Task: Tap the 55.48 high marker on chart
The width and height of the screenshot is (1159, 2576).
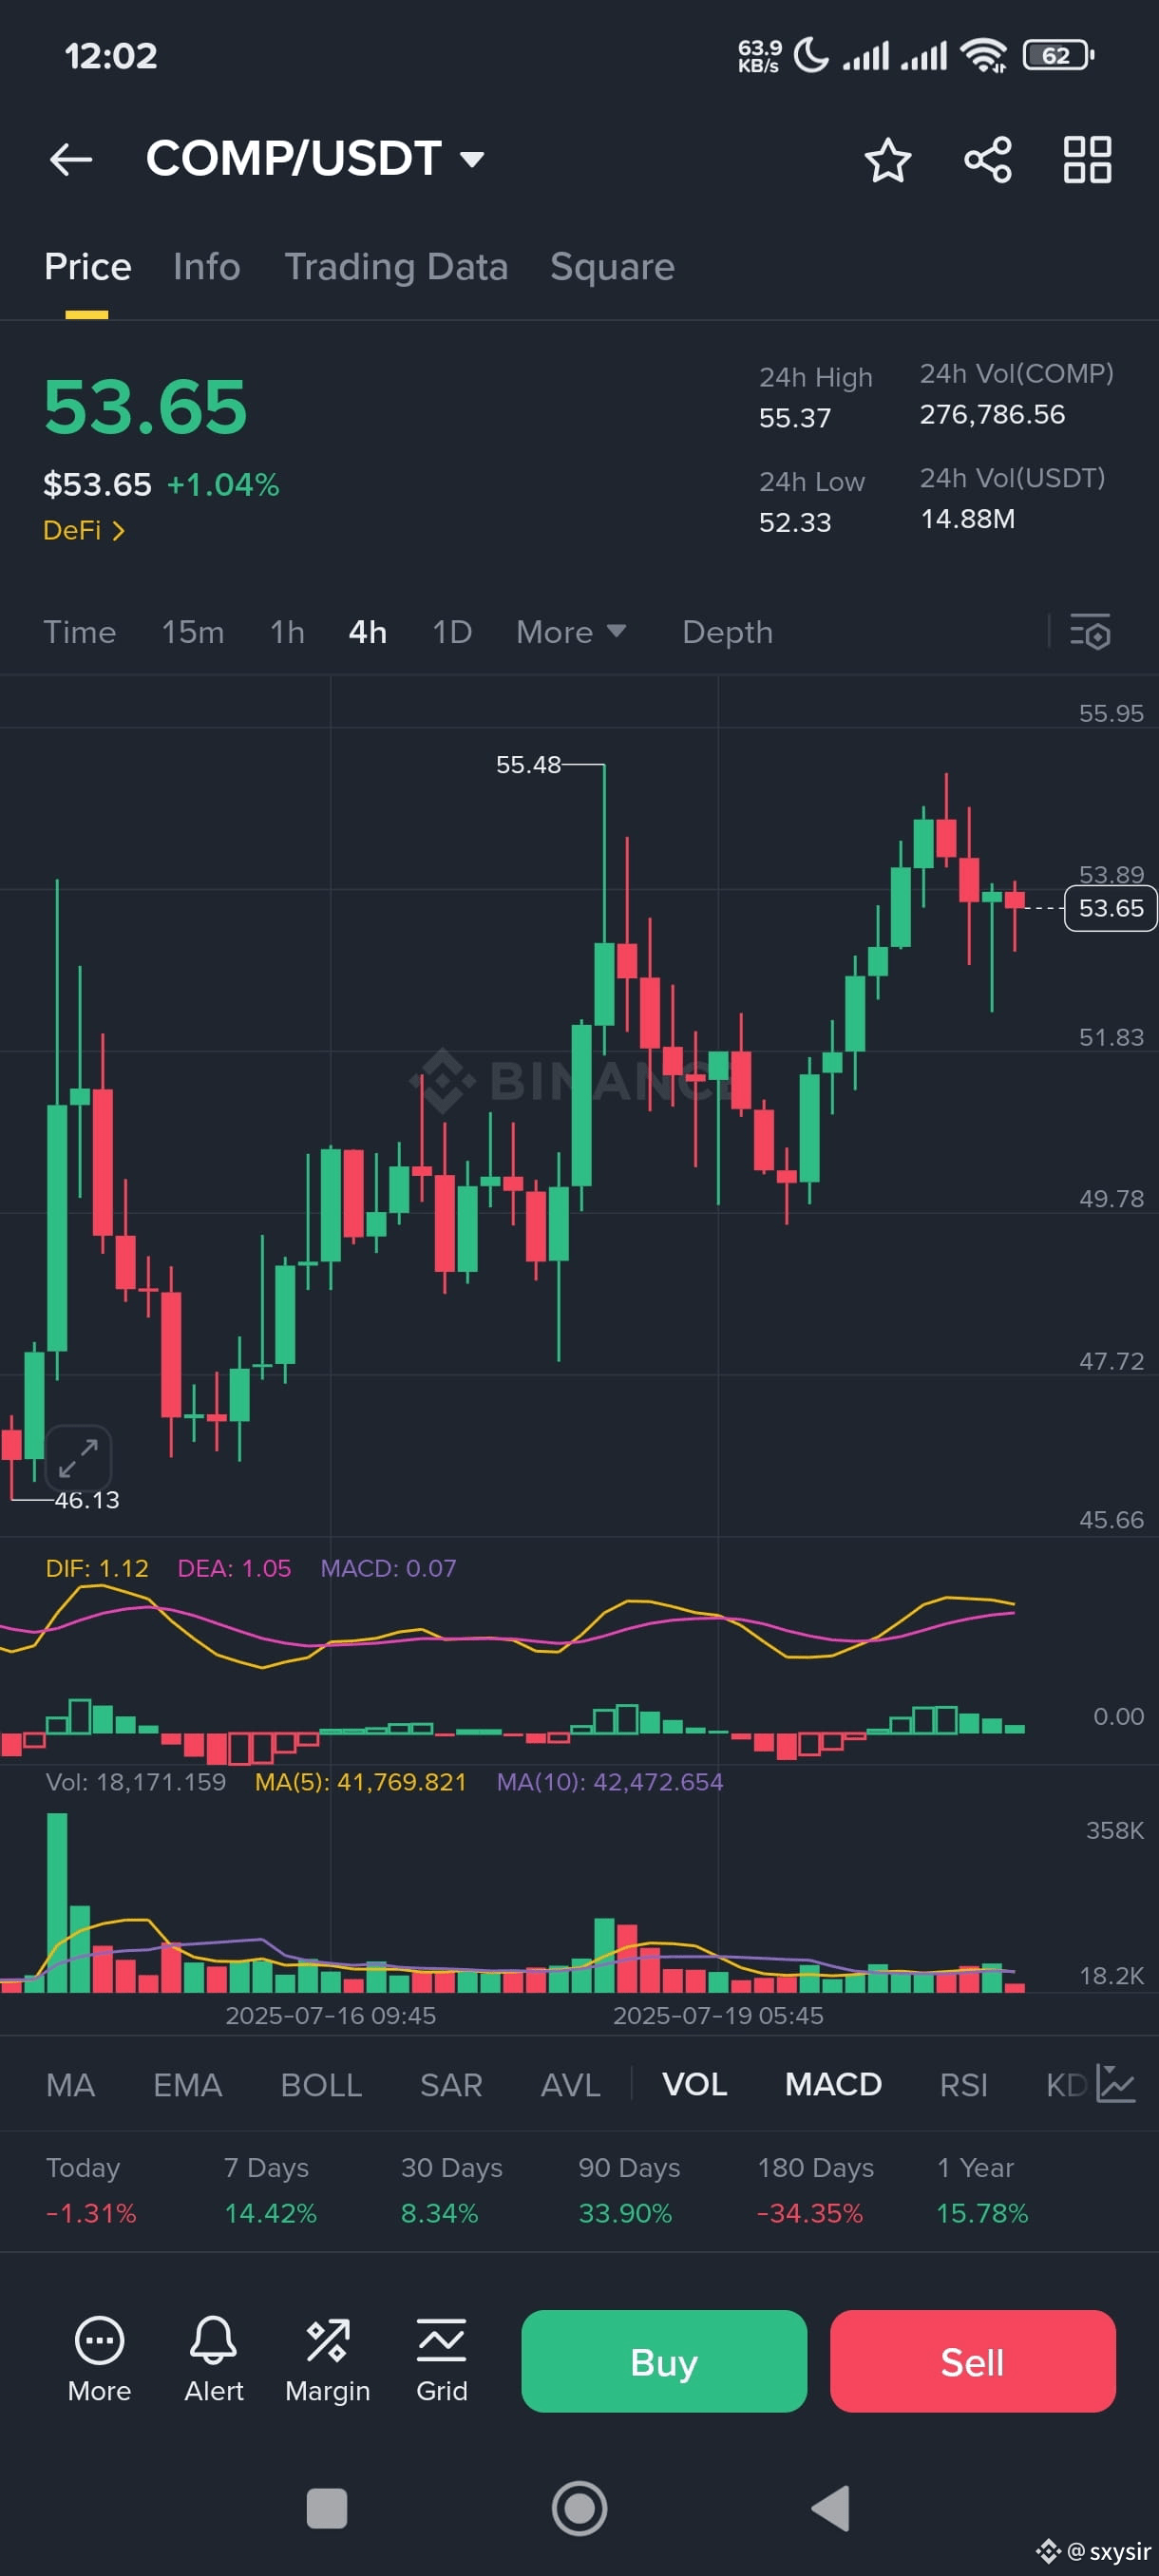Action: tap(528, 765)
